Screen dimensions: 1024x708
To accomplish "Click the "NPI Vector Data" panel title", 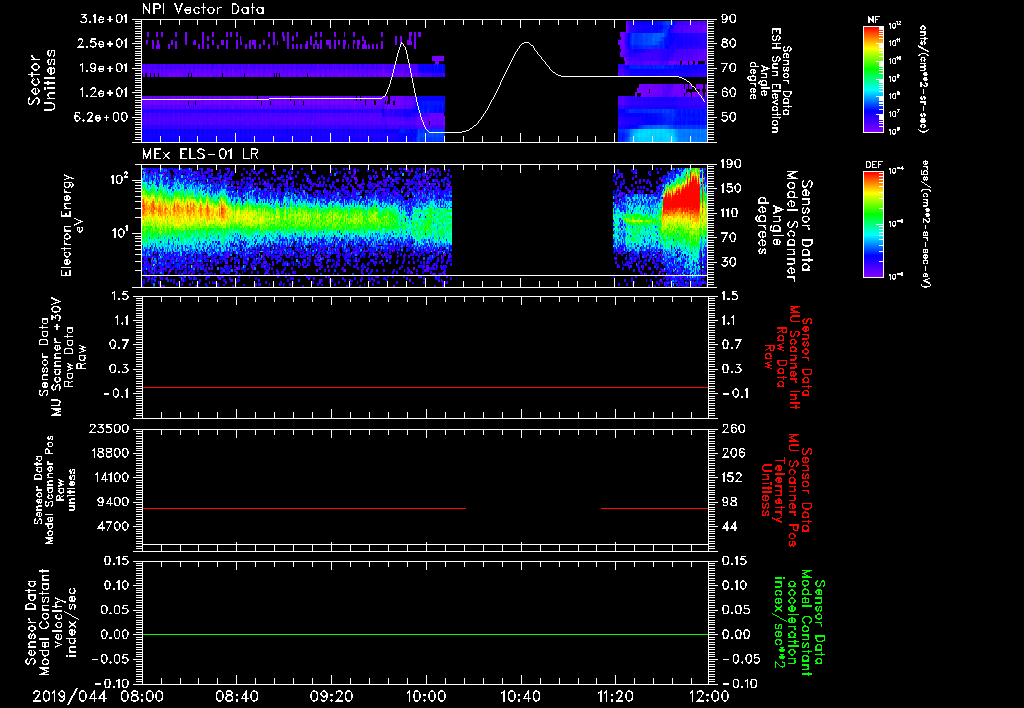I will (x=203, y=9).
